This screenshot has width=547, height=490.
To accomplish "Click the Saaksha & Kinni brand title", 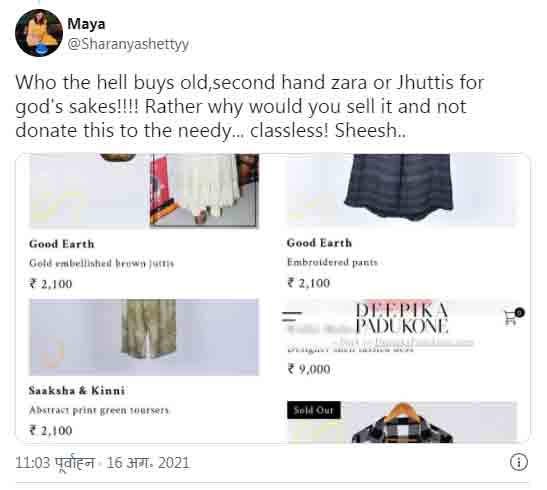I will tap(77, 391).
